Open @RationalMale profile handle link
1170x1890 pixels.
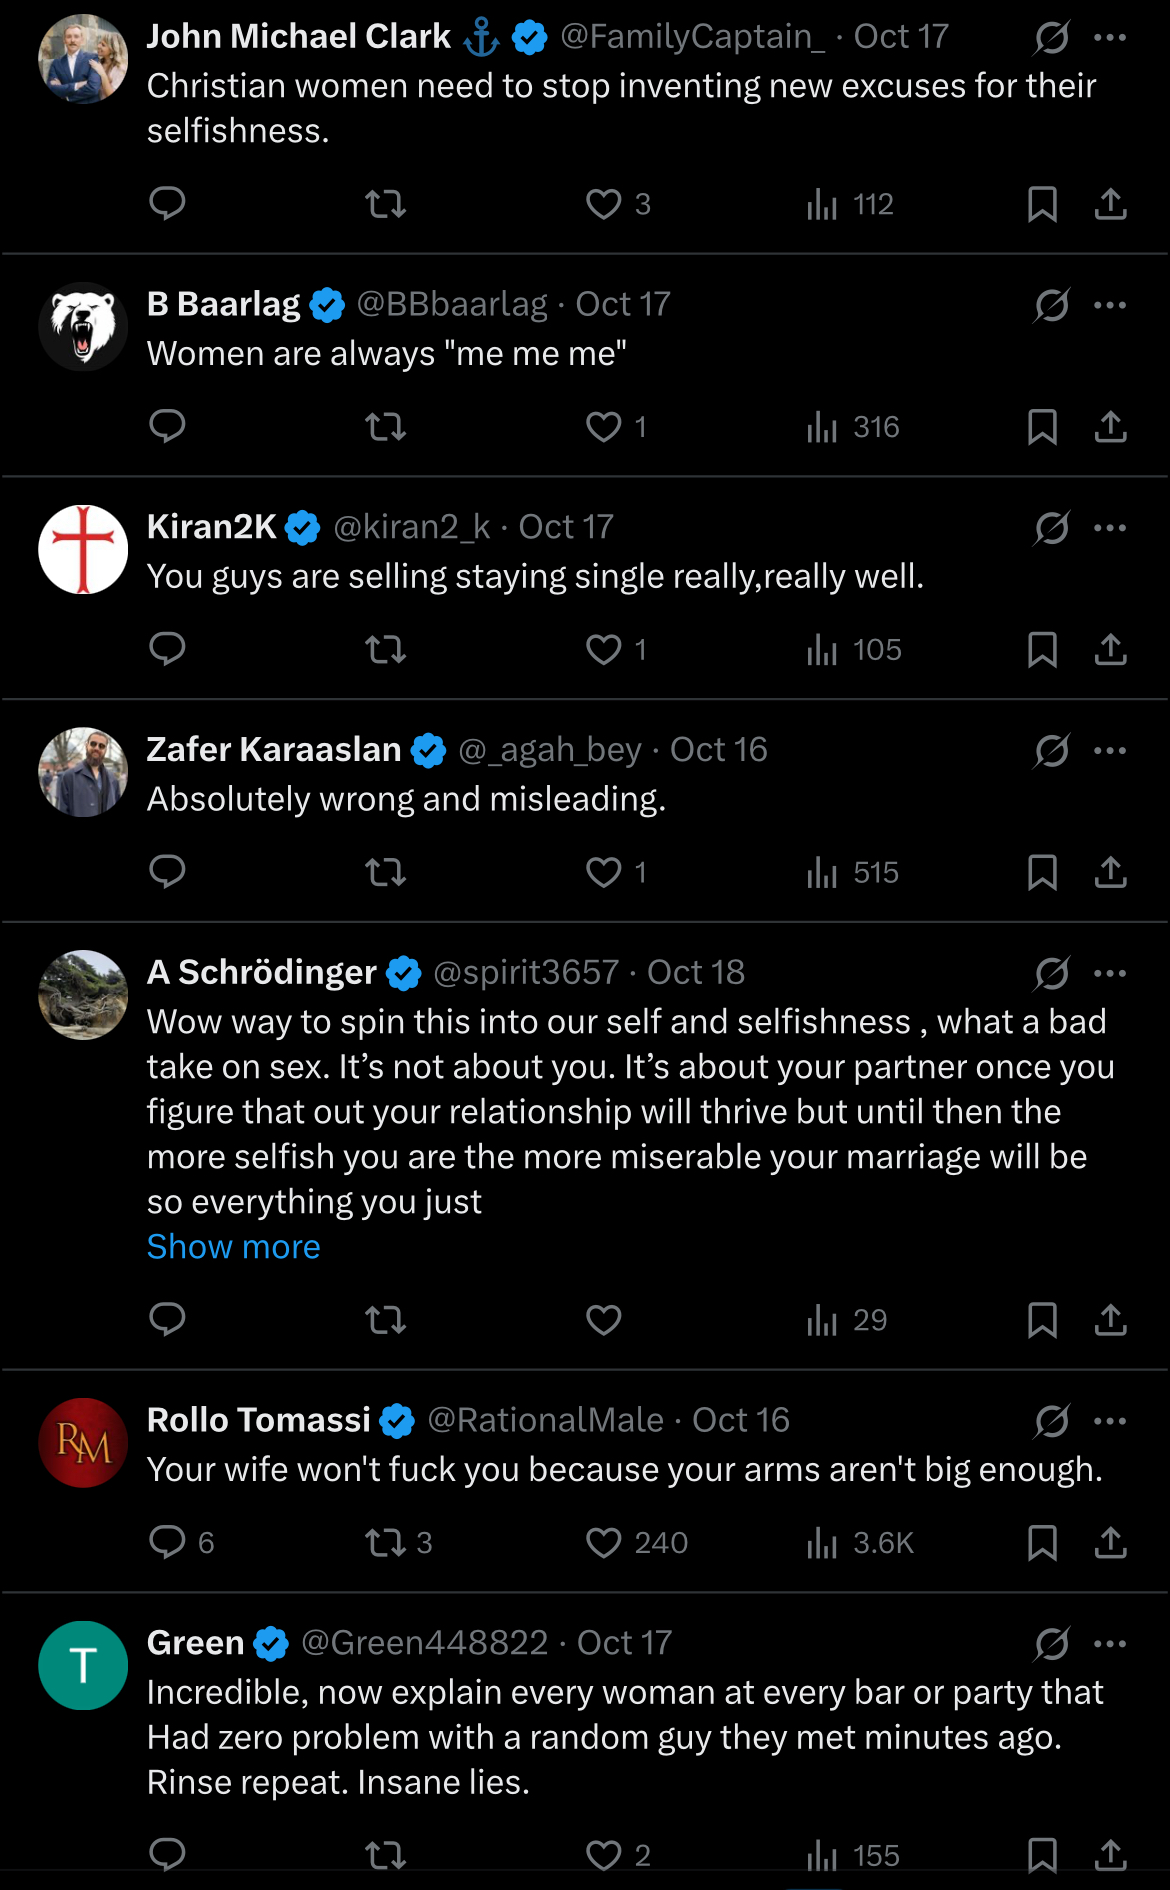tap(545, 1420)
